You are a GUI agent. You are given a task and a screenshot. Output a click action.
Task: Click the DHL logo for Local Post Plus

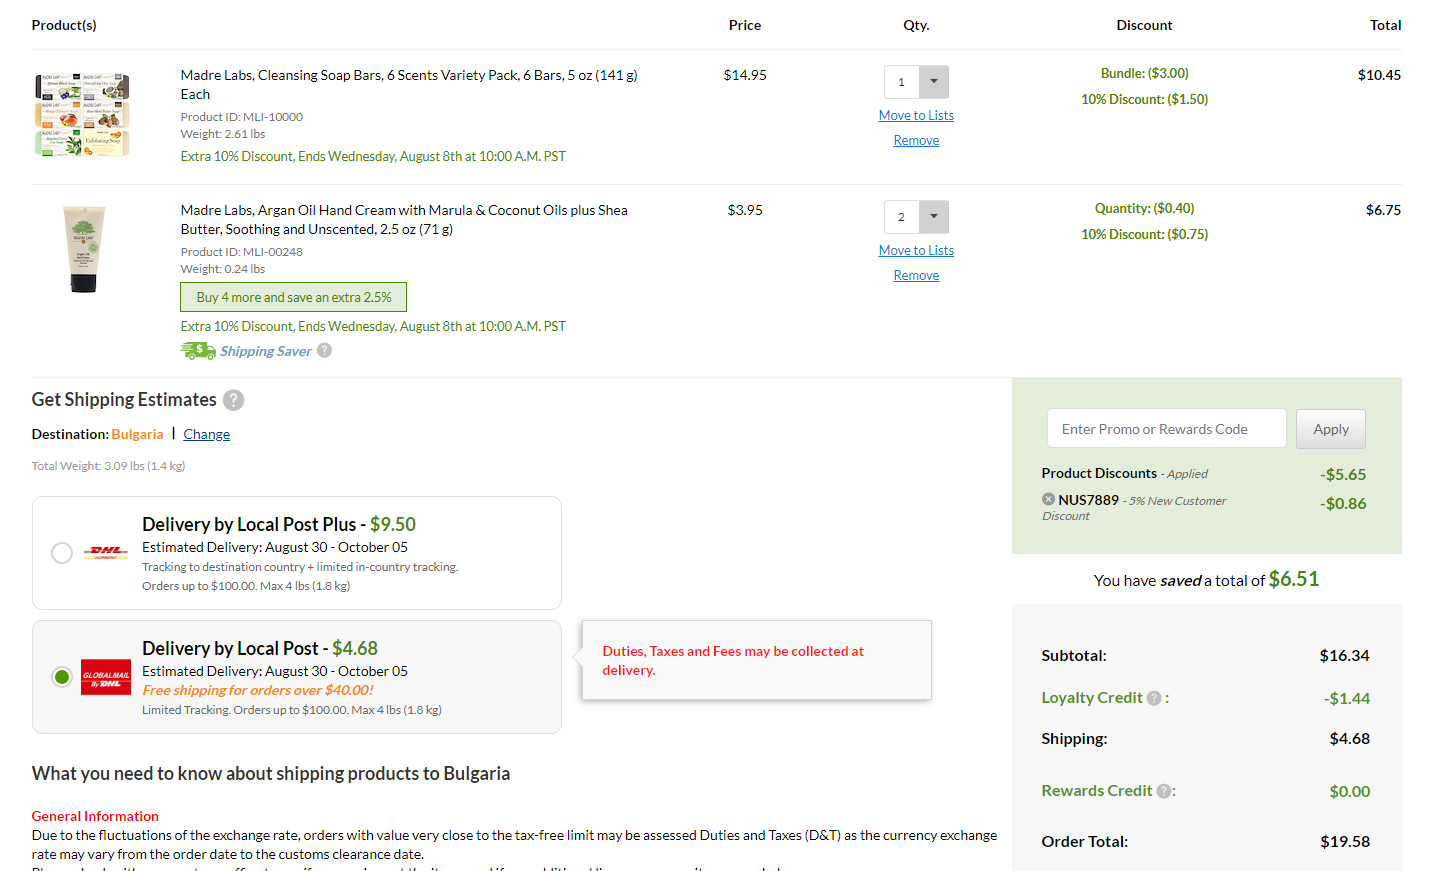point(106,552)
